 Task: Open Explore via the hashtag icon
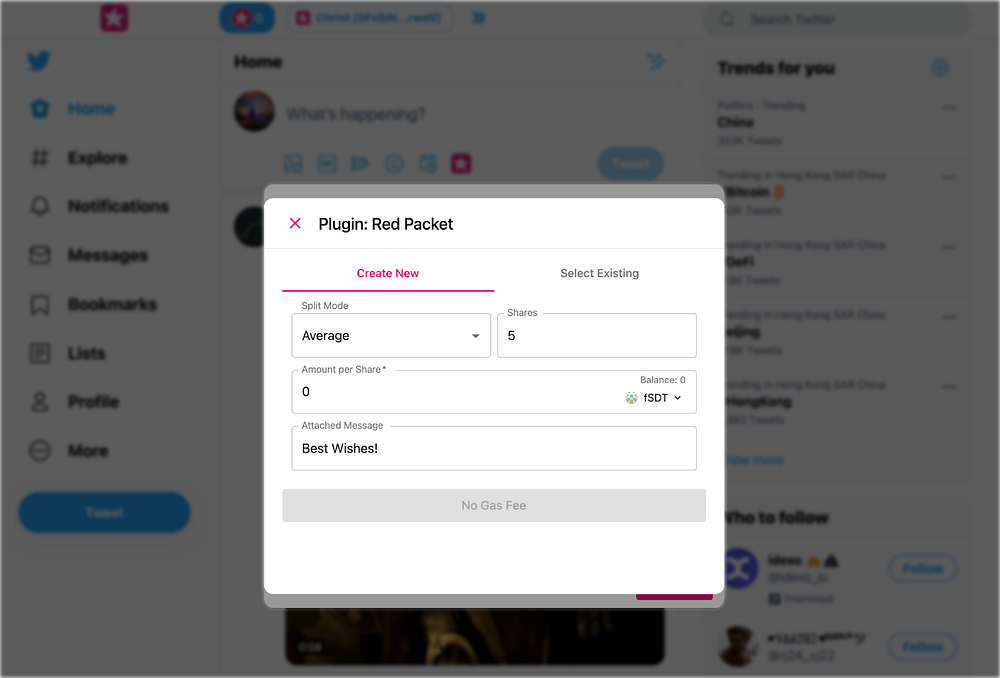point(40,158)
